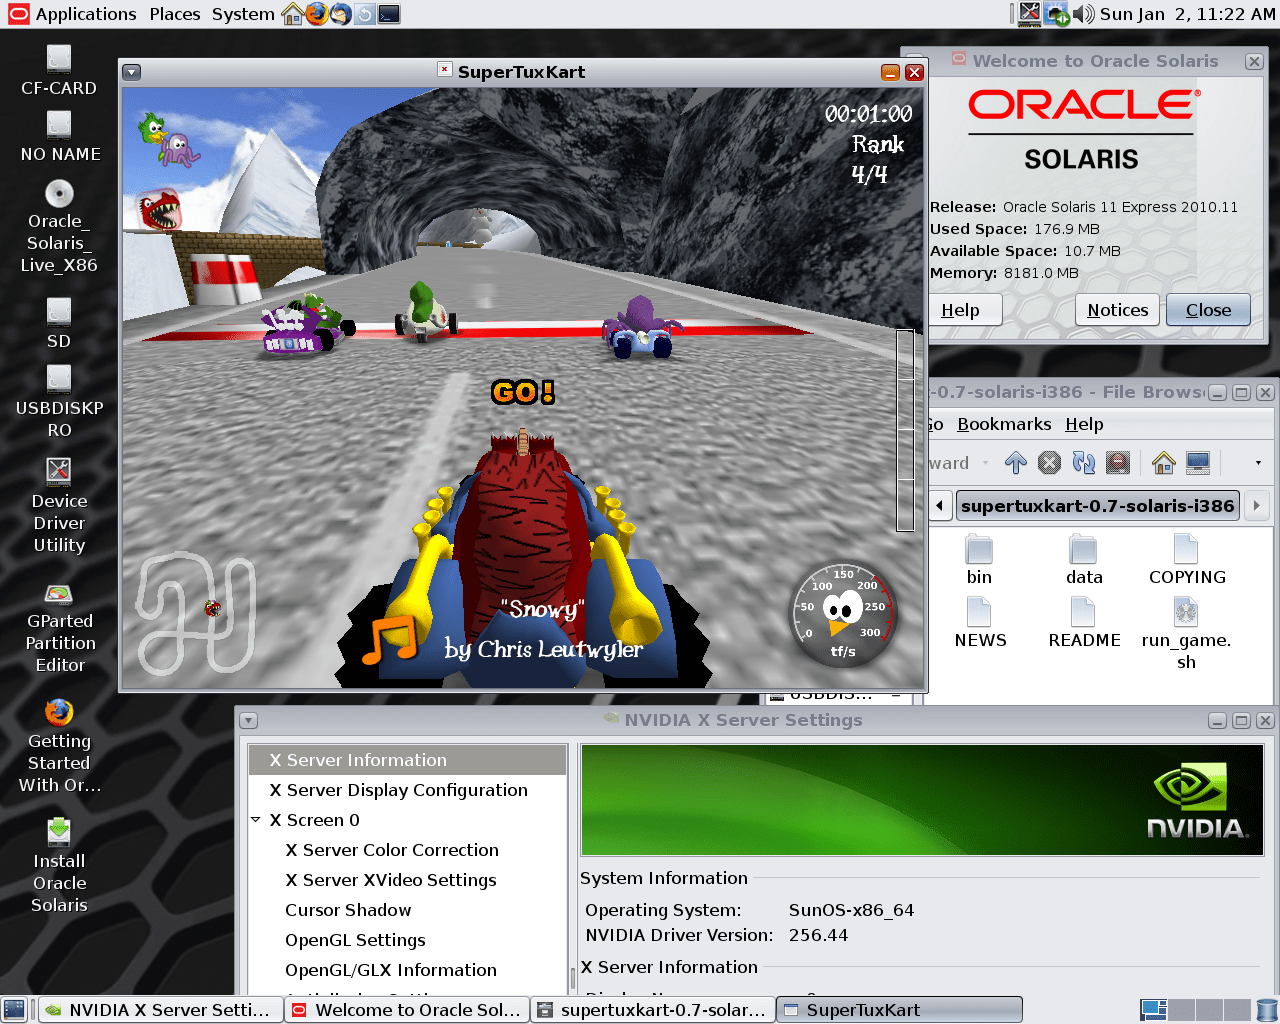Open the Trash icon in bottom panel

pyautogui.click(x=1266, y=1010)
